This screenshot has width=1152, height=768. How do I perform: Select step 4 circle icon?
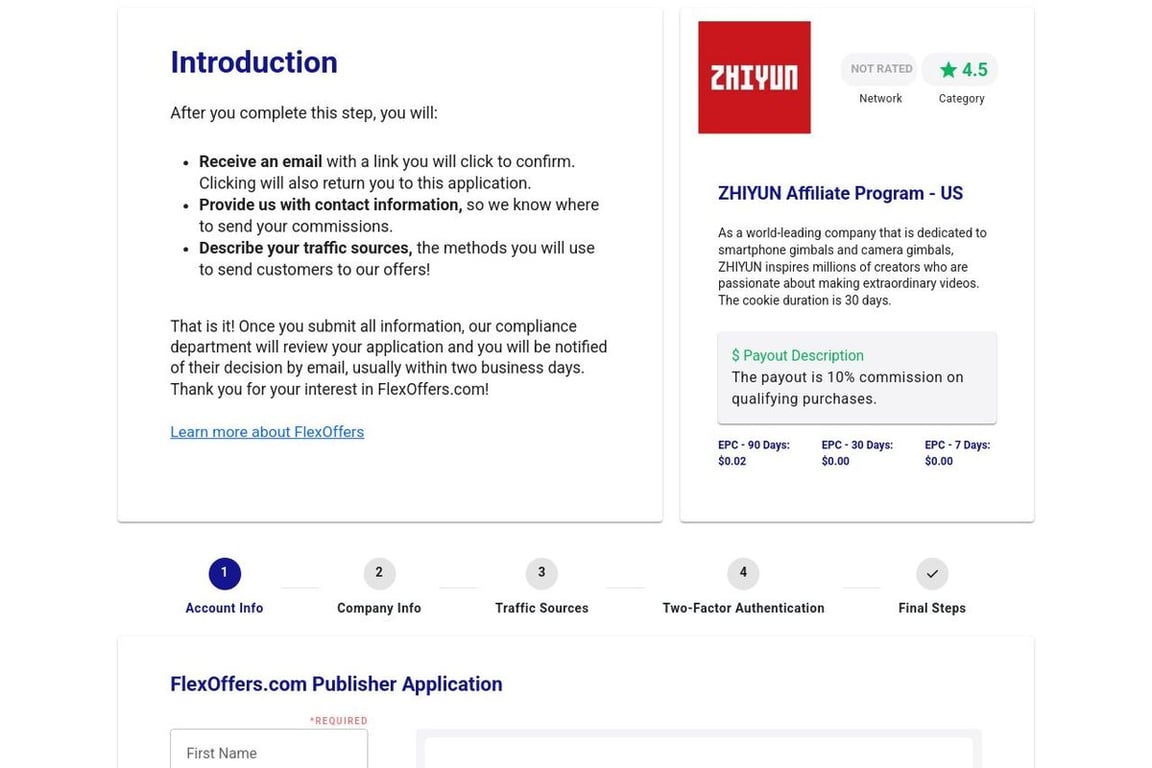point(743,573)
